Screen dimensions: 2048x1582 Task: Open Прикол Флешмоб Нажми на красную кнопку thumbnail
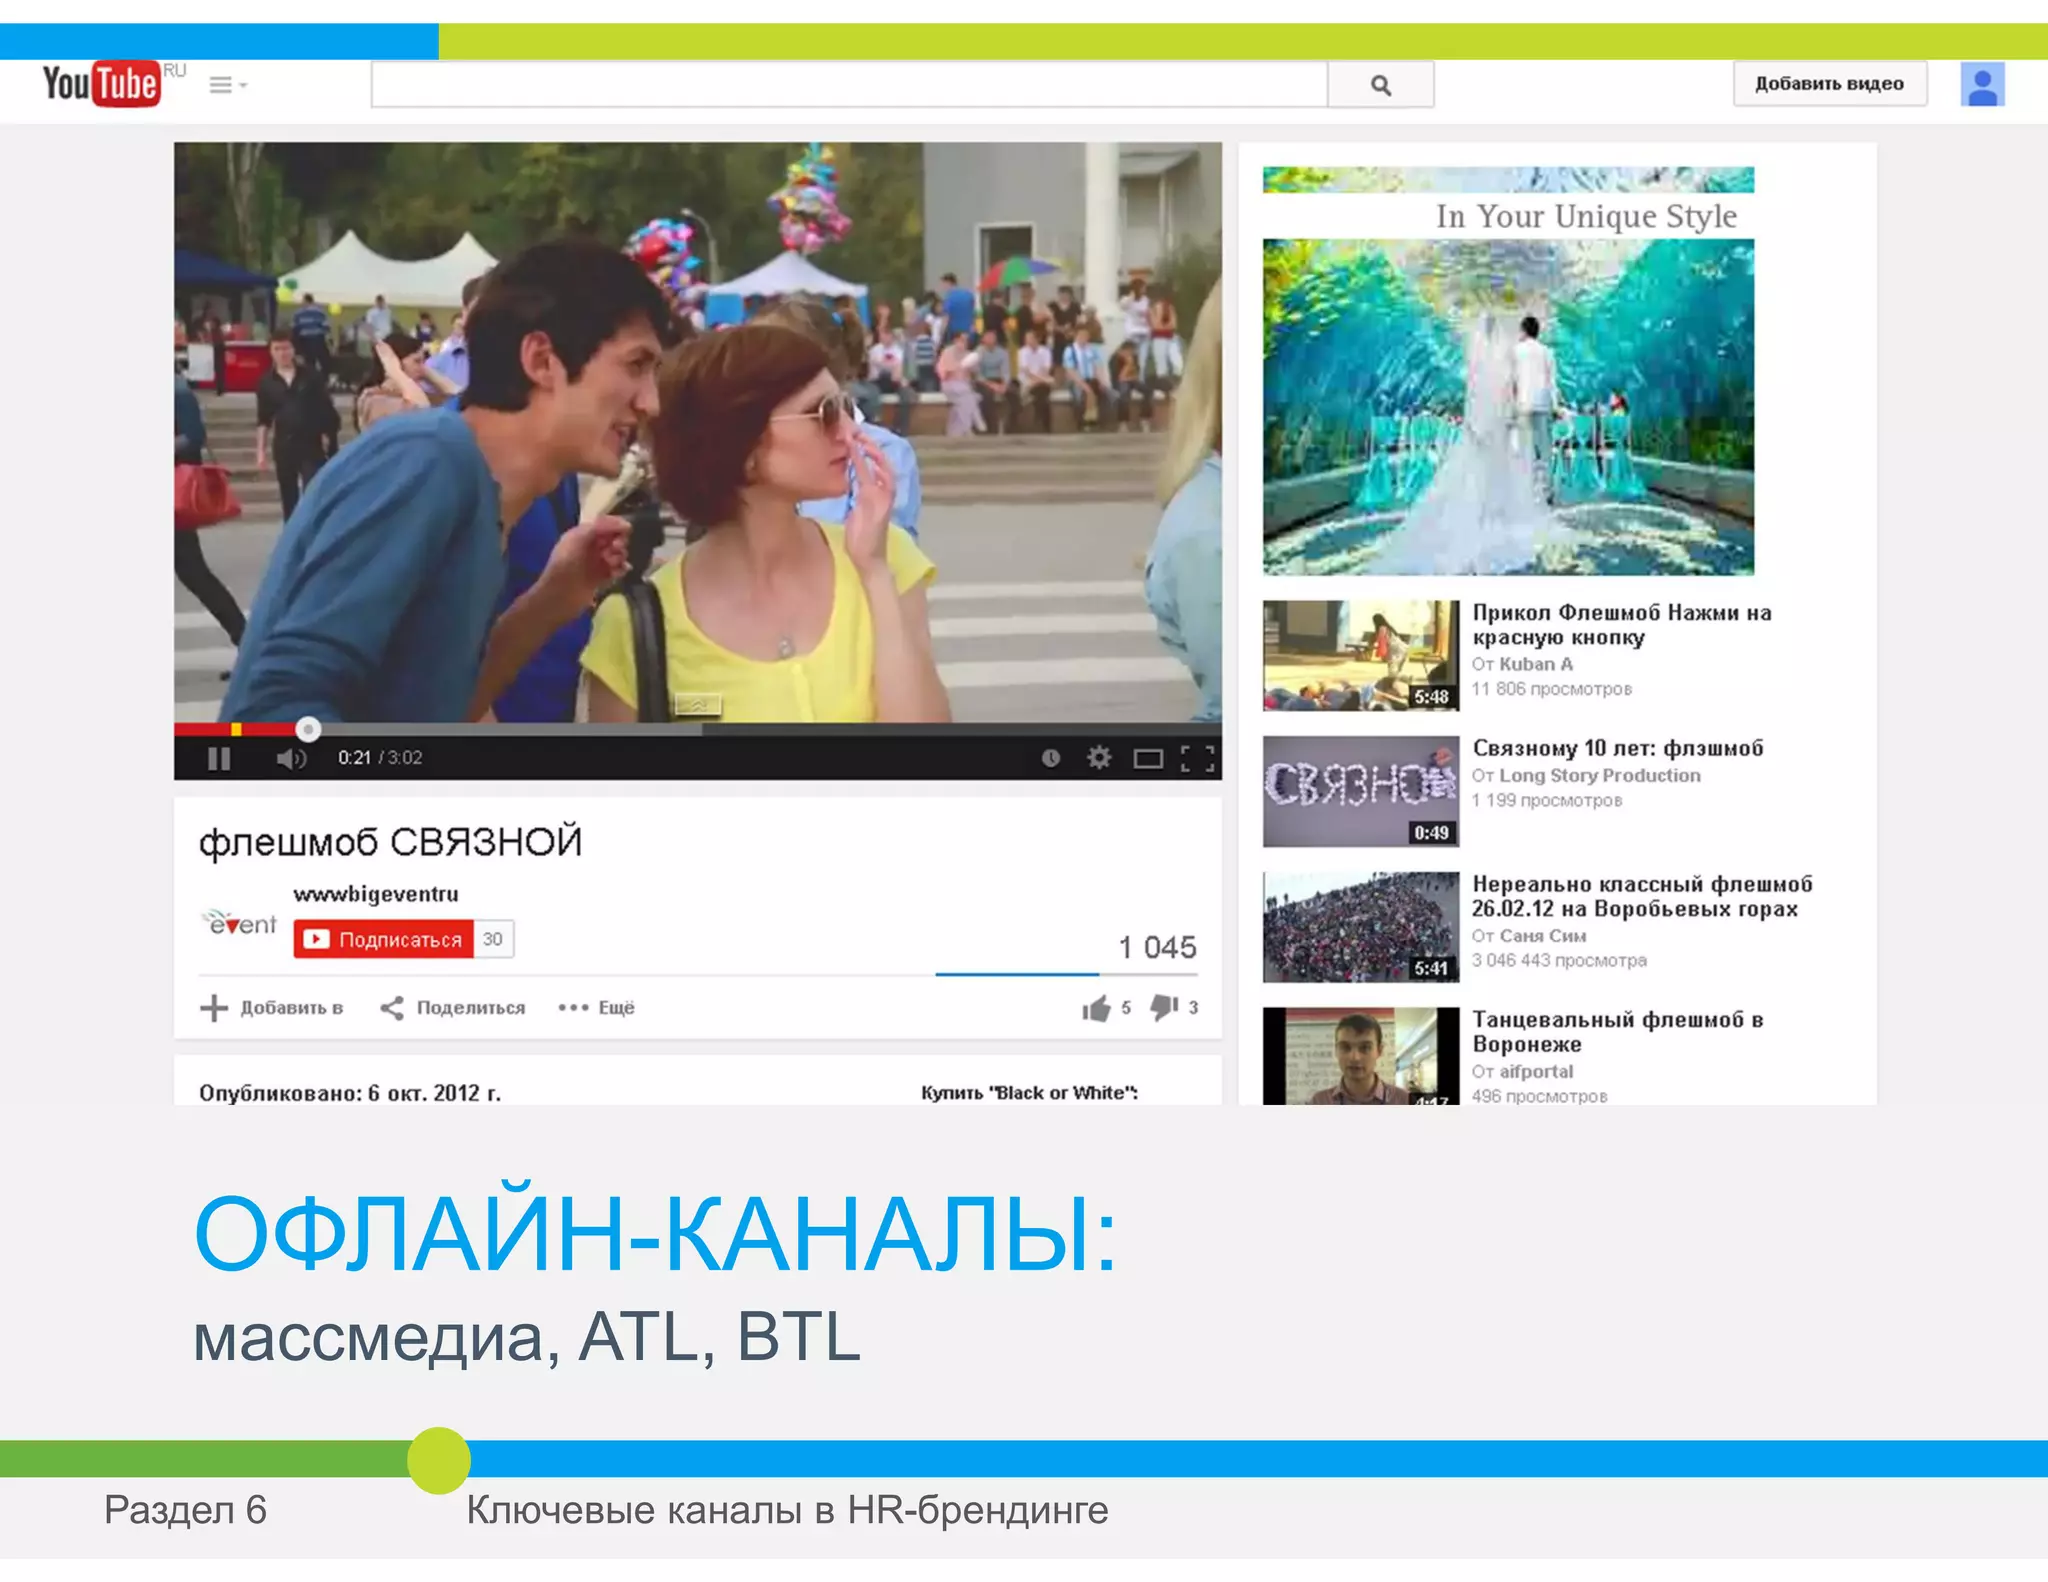pos(1361,655)
